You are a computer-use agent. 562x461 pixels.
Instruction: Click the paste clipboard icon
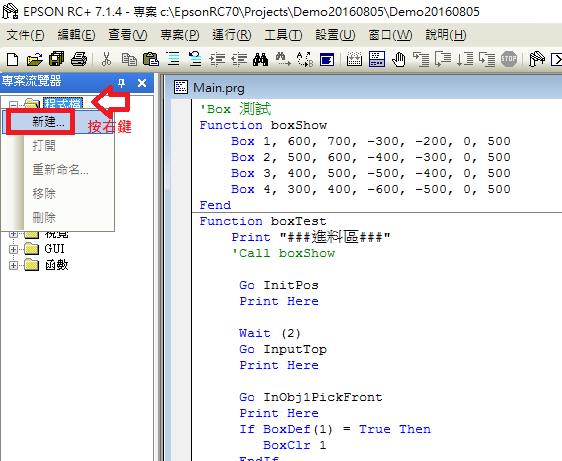point(151,59)
